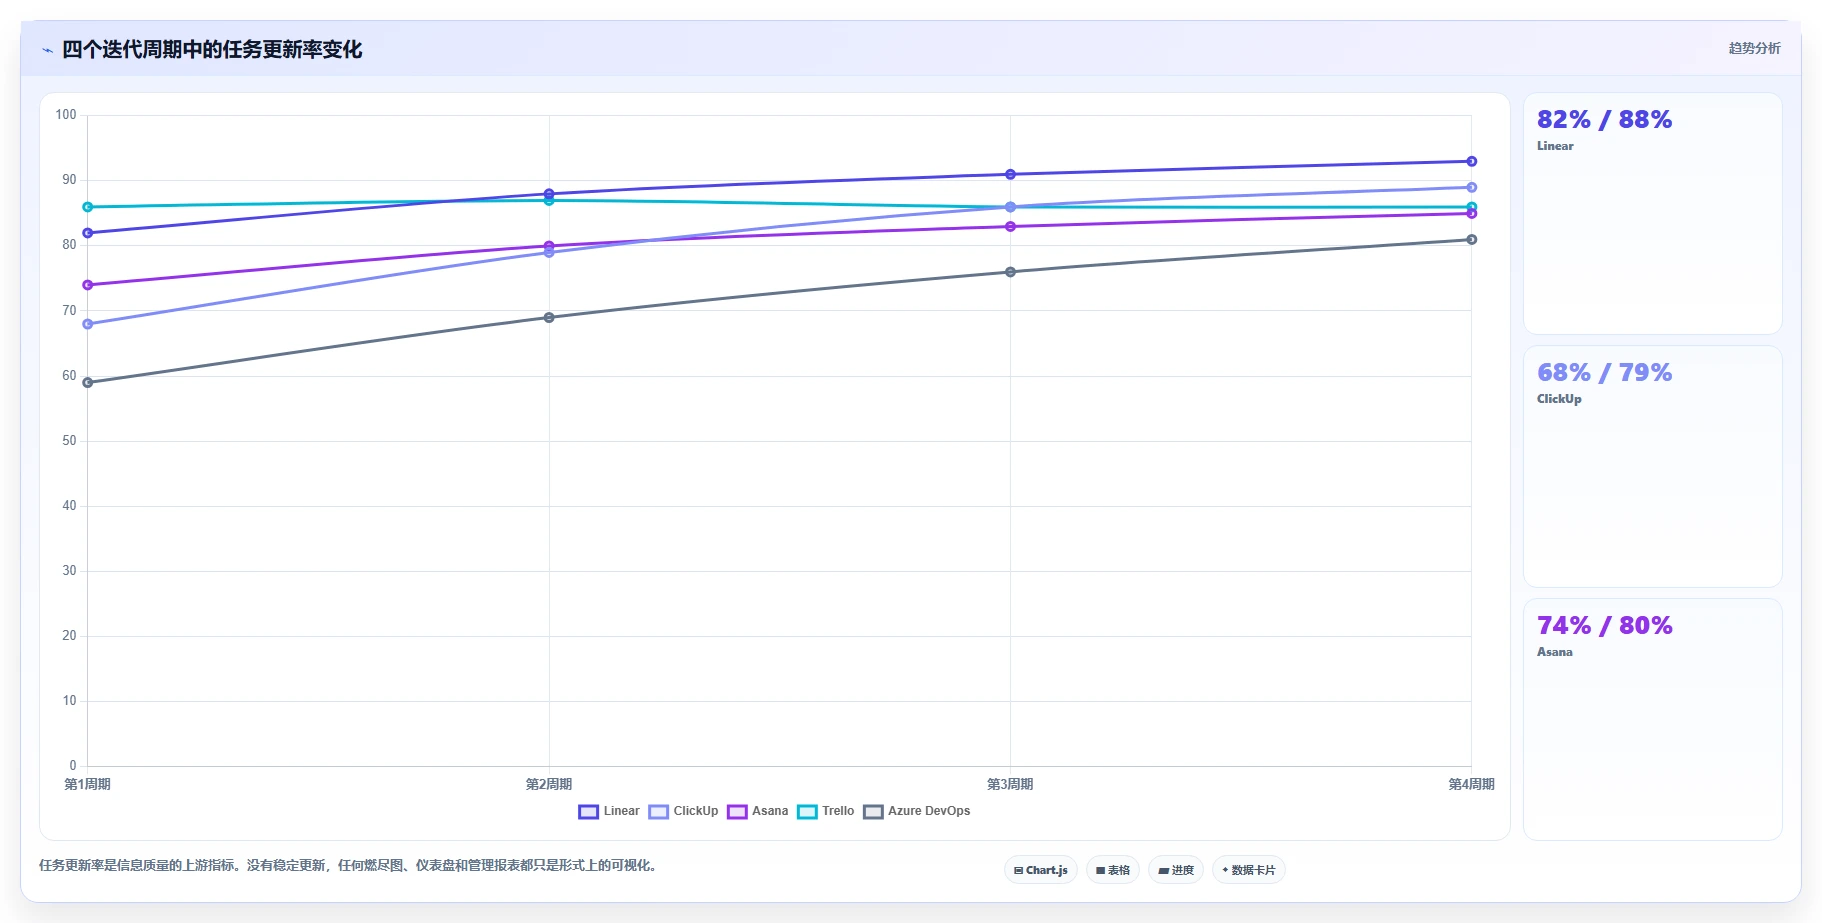
Task: Click the 趋势分析 tag in the header
Action: 1754,48
